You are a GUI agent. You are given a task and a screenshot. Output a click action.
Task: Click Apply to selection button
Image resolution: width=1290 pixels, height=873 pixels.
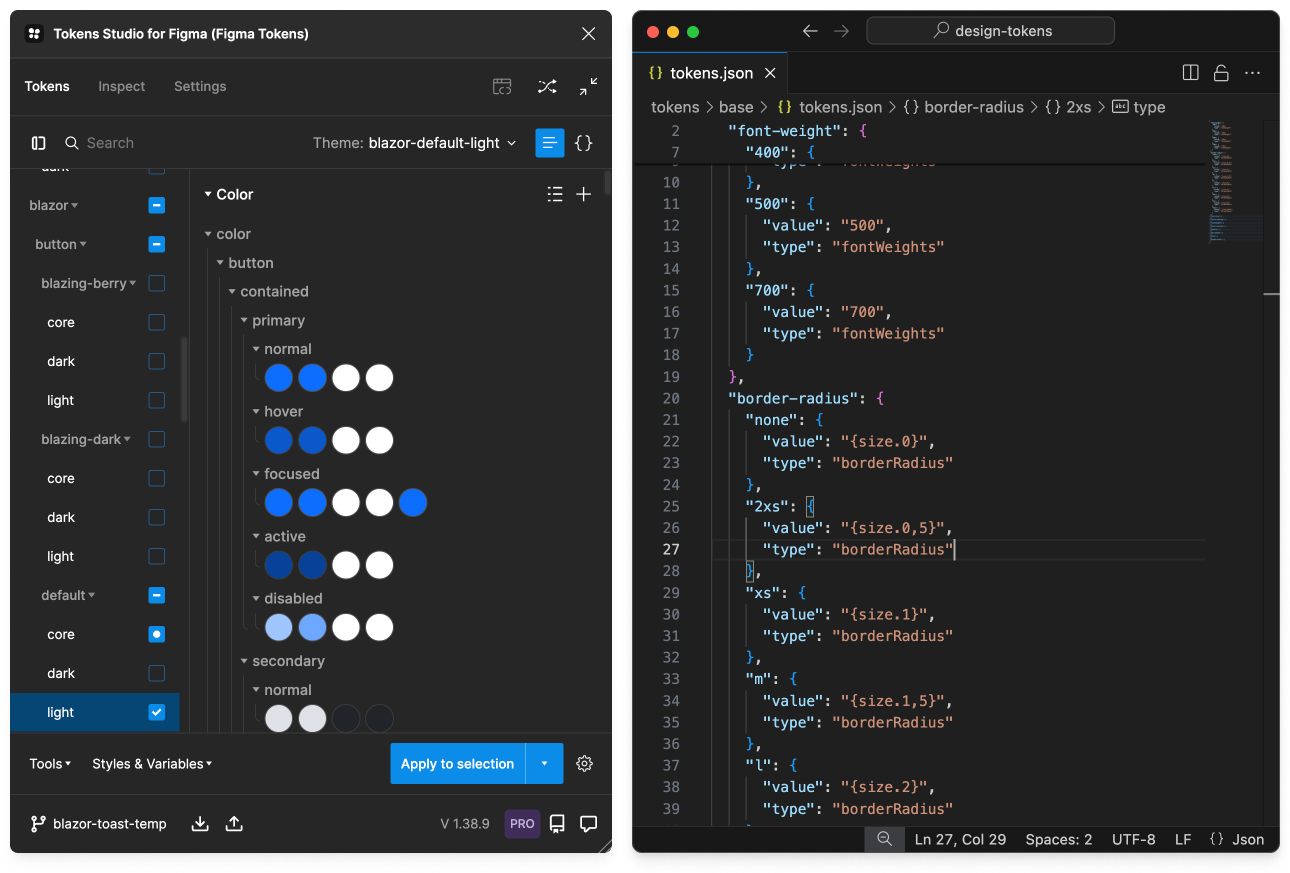tap(458, 764)
